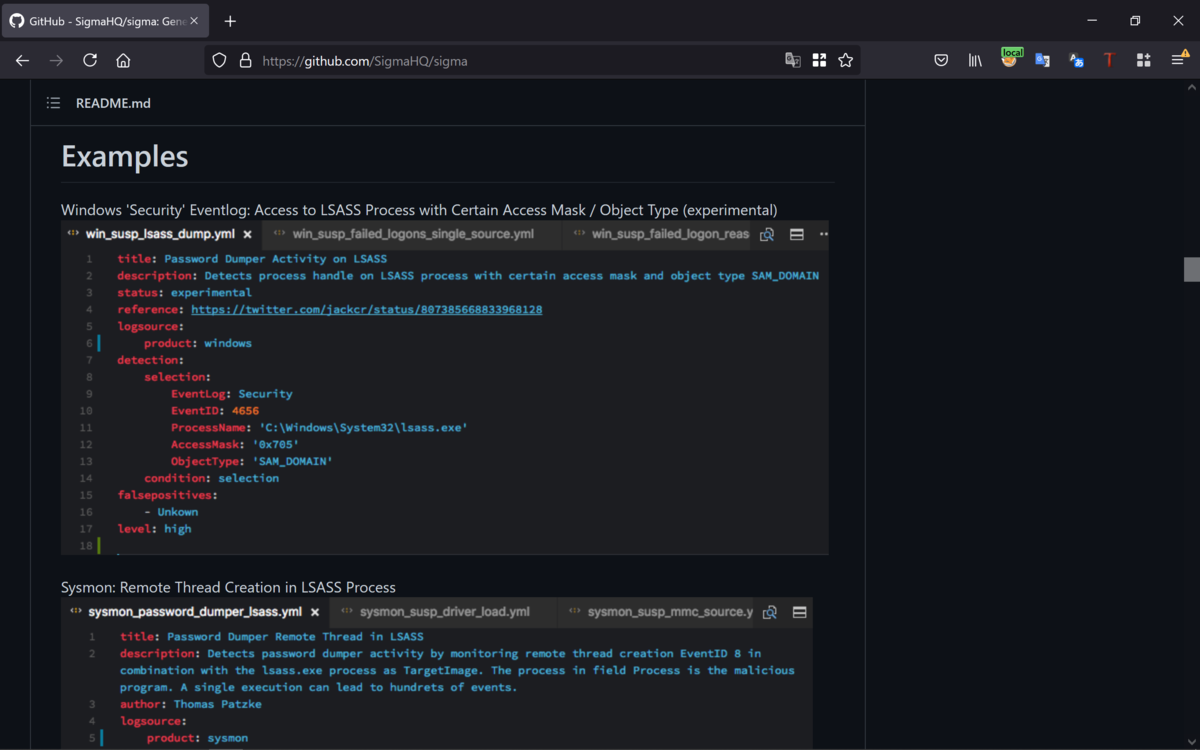Open the Firefox home page
1200x750 pixels.
tap(123, 60)
